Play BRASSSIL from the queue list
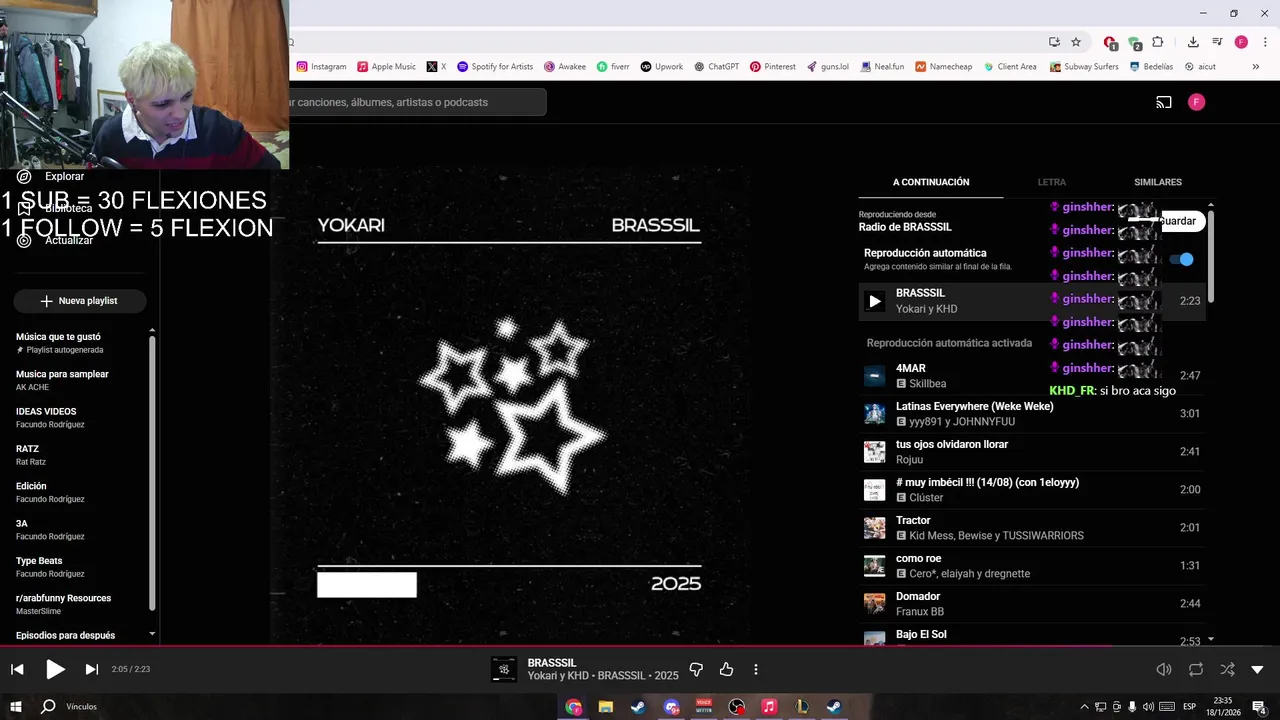This screenshot has height=720, width=1280. [875, 301]
